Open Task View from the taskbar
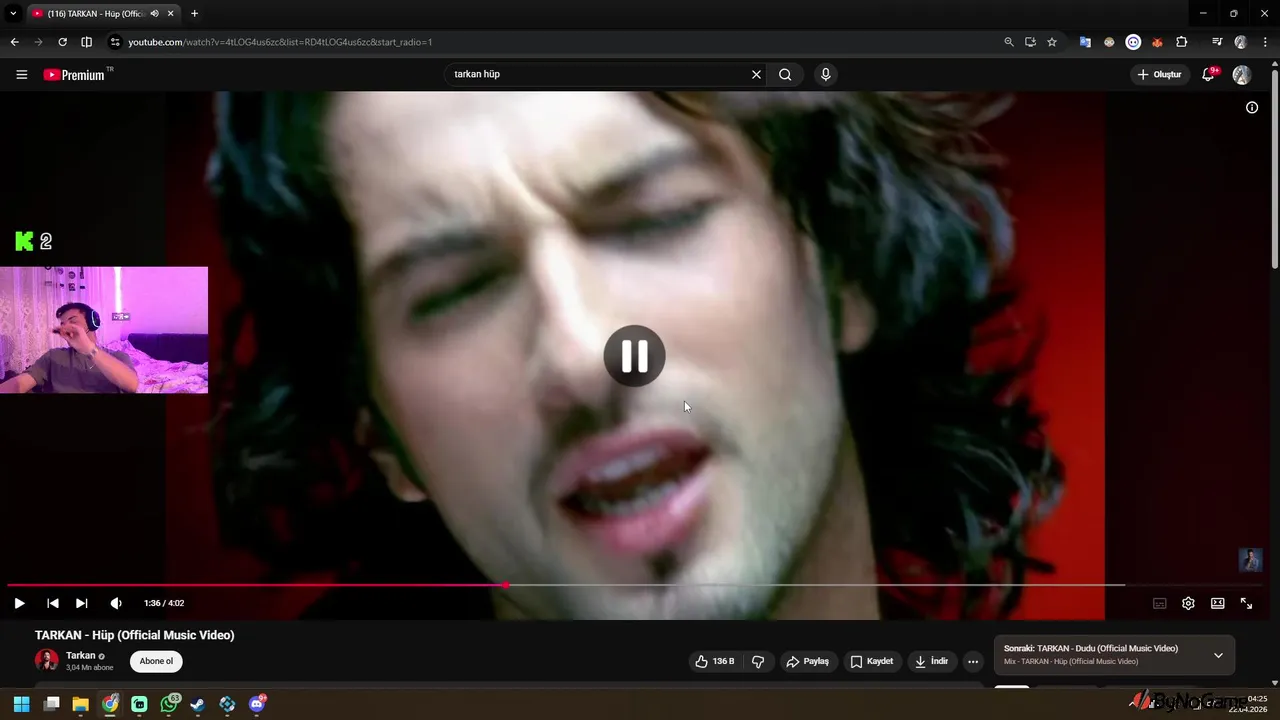 click(52, 704)
